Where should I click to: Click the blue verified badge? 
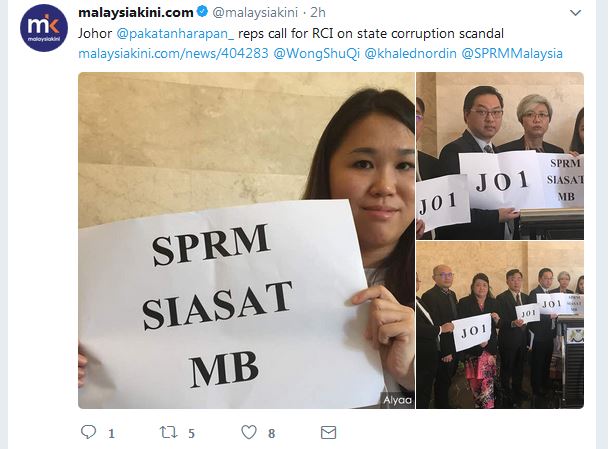202,12
